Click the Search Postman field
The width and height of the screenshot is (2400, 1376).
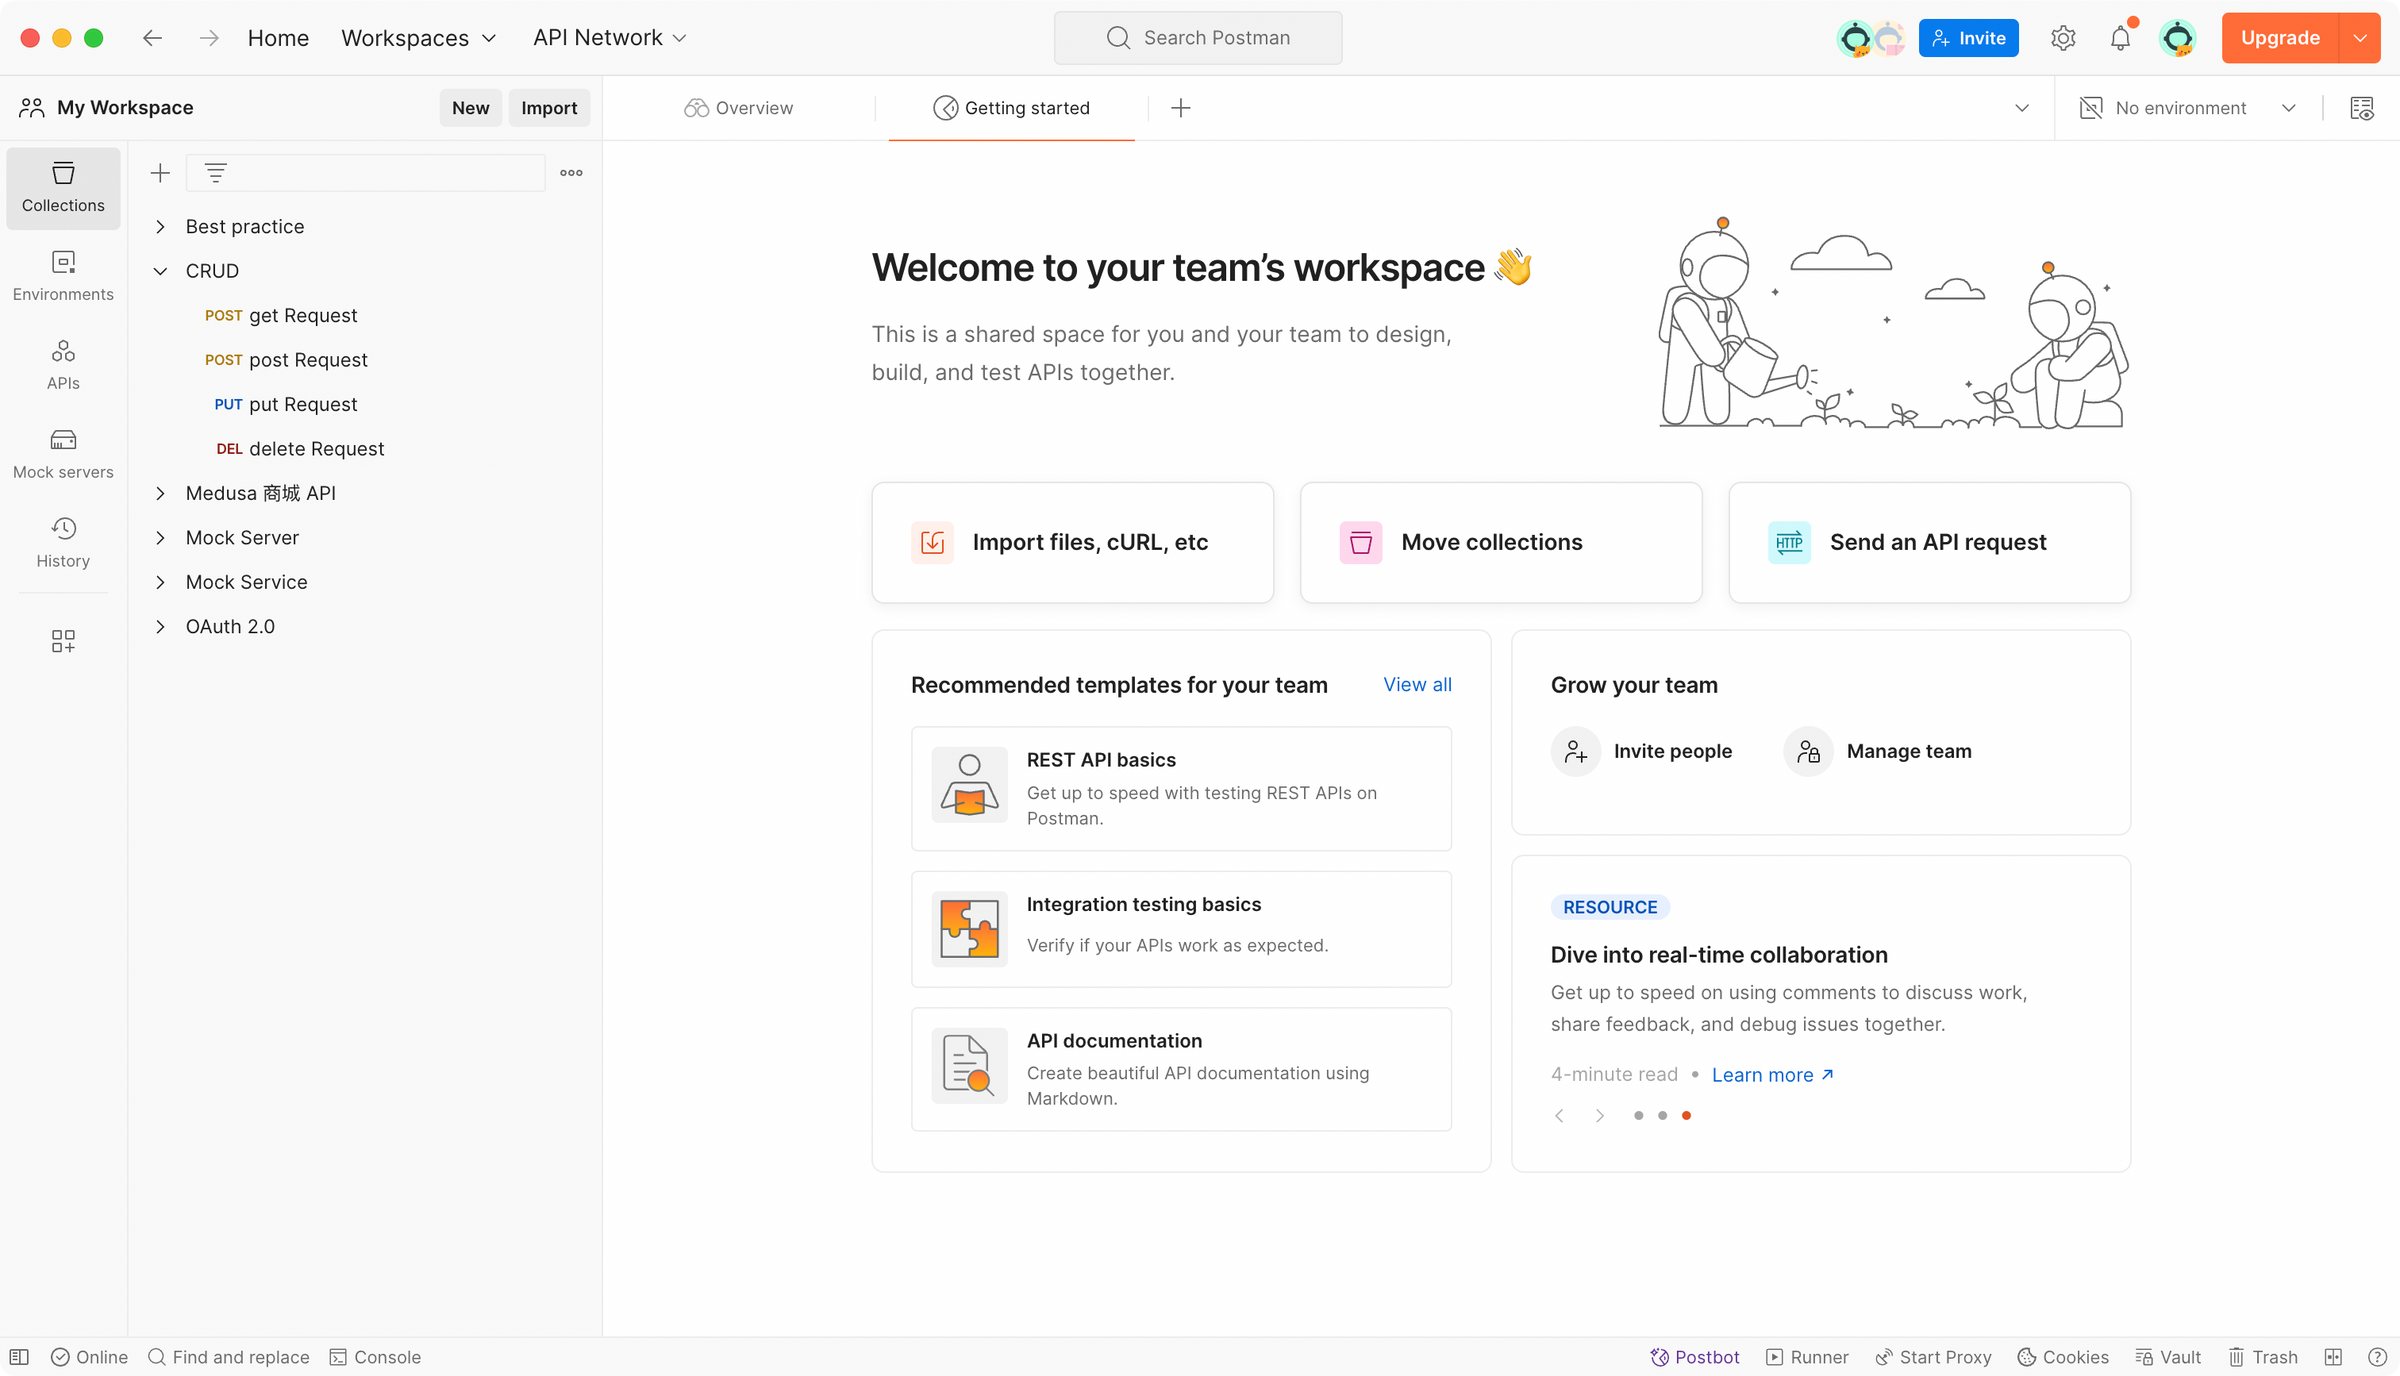[1198, 38]
